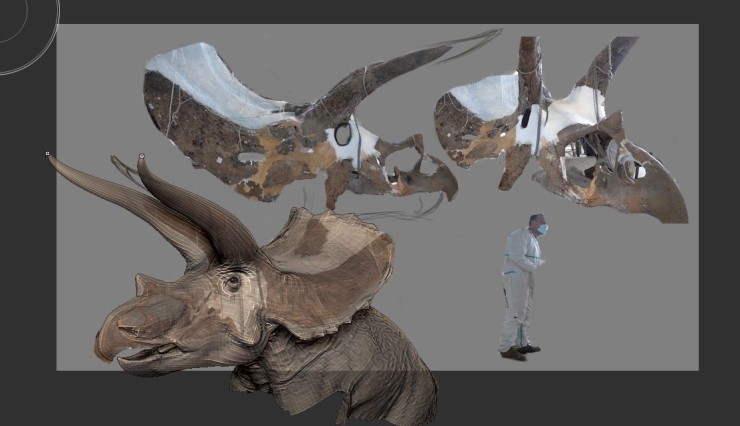
Task: Select the square control point at long horn tip
Action: point(48,153)
